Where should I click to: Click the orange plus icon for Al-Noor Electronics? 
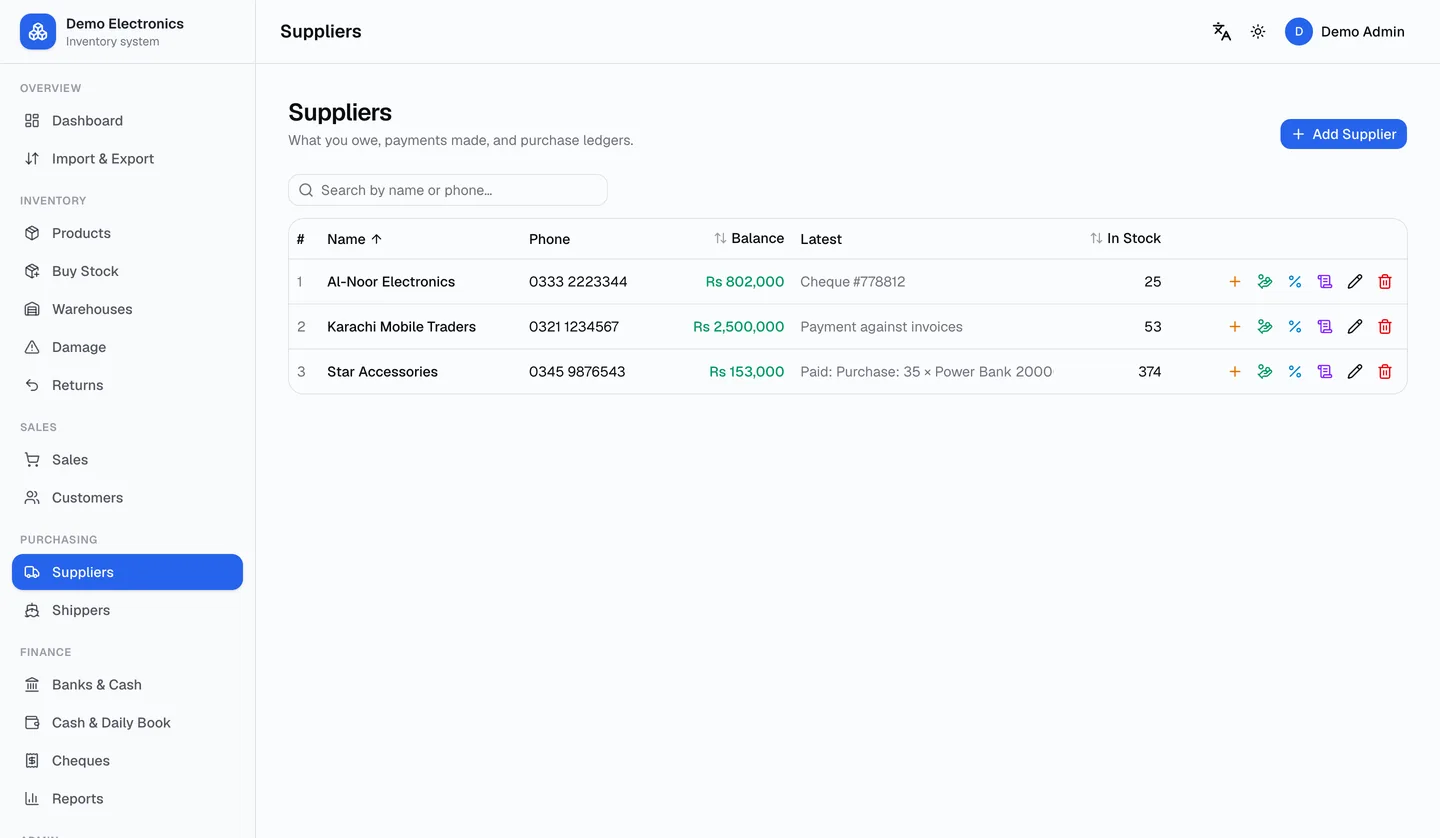tap(1235, 282)
